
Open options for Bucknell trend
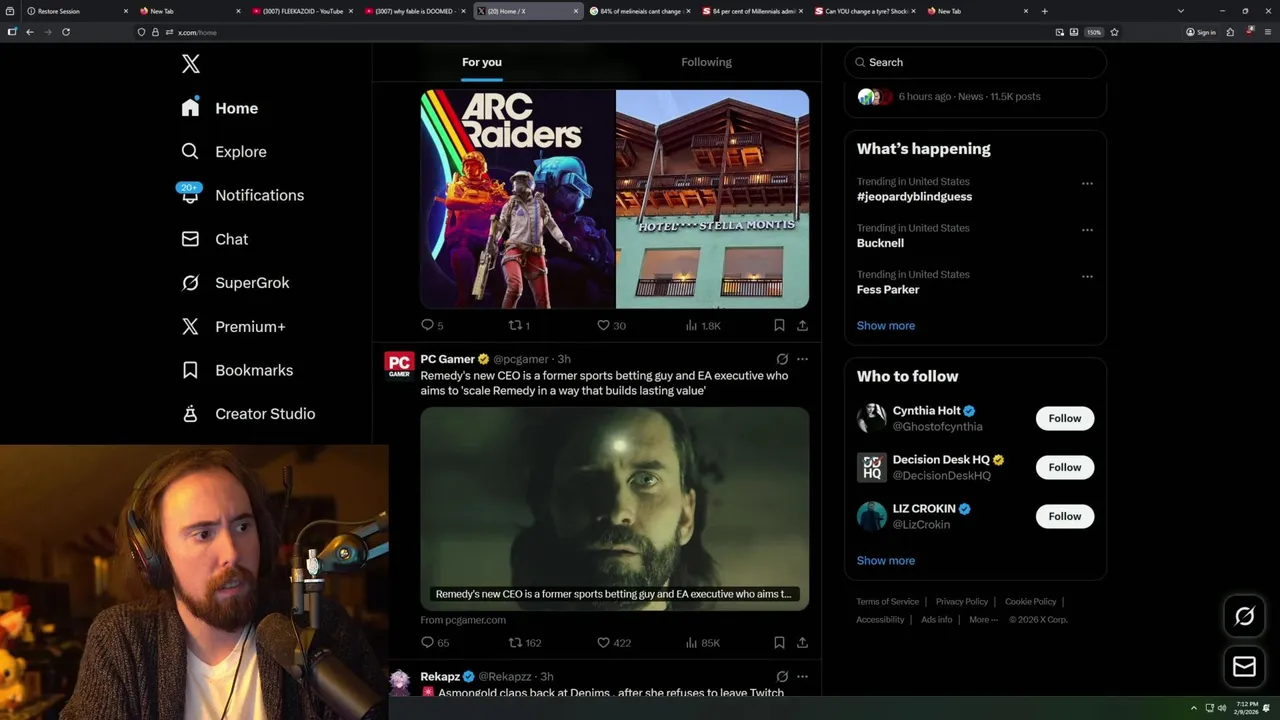1087,230
